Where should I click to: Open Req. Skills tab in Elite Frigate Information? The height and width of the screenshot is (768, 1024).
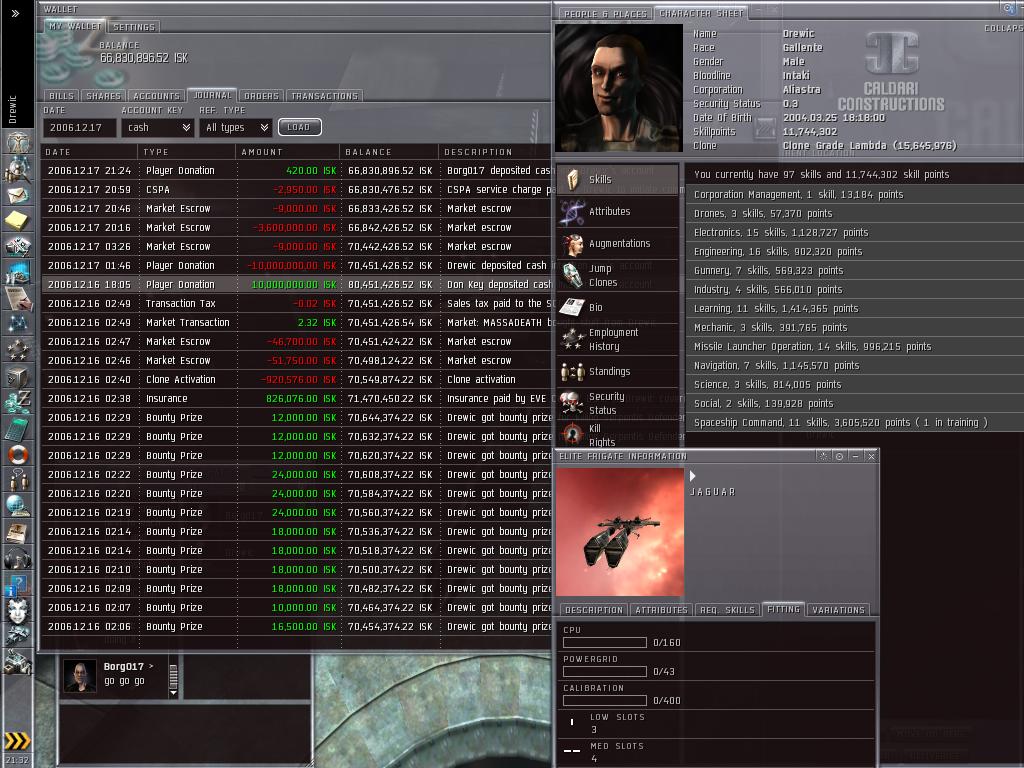[727, 609]
